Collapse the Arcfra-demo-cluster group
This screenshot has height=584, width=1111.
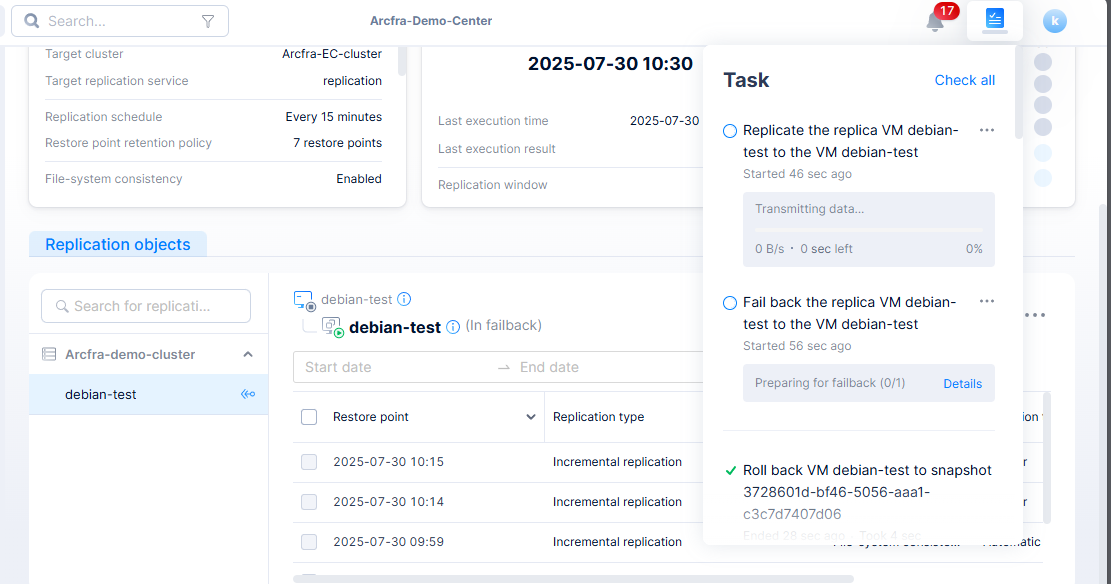(248, 354)
